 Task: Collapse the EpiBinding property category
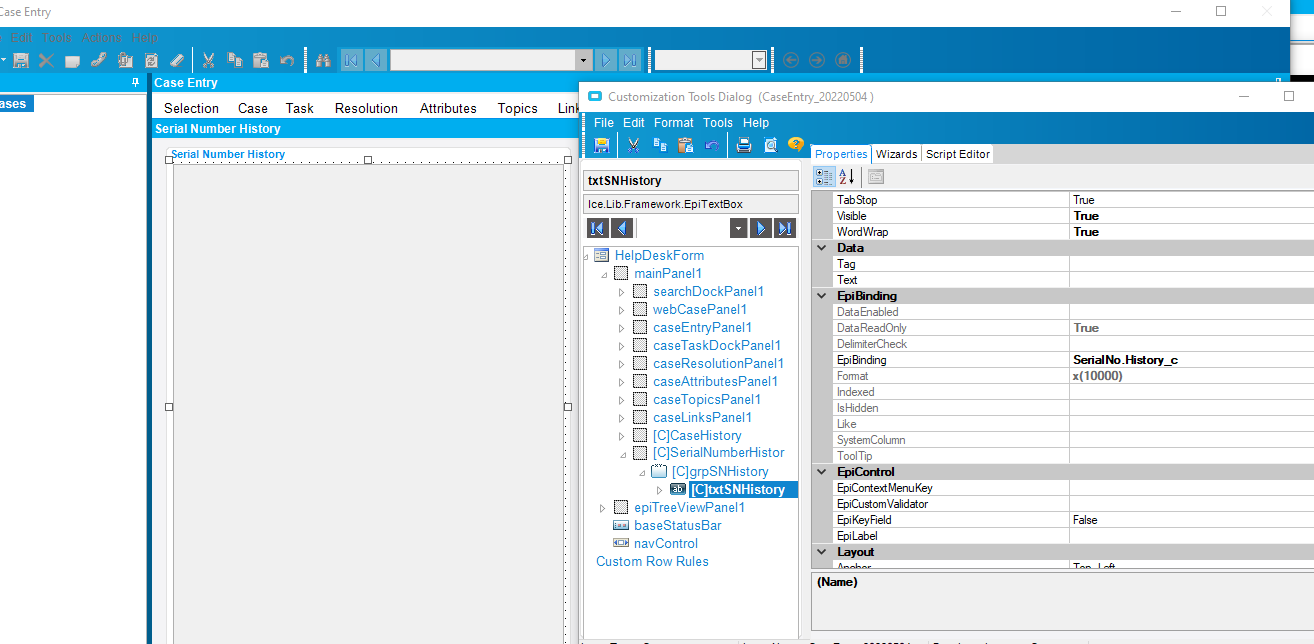click(822, 296)
